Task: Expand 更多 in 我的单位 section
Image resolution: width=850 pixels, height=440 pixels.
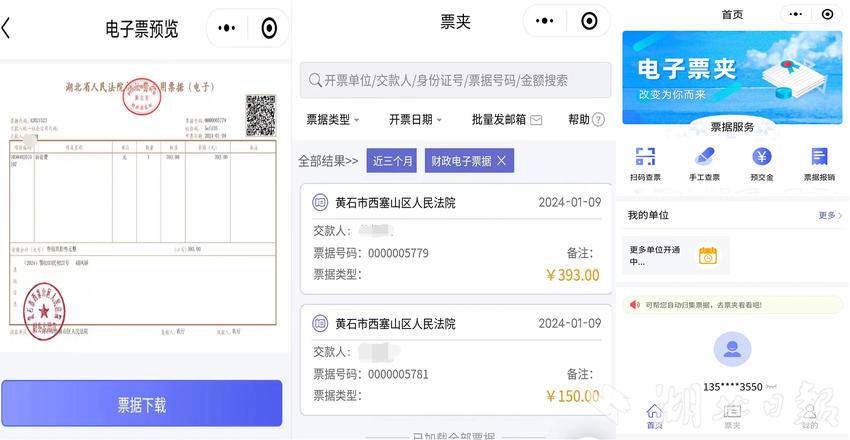Action: 830,215
